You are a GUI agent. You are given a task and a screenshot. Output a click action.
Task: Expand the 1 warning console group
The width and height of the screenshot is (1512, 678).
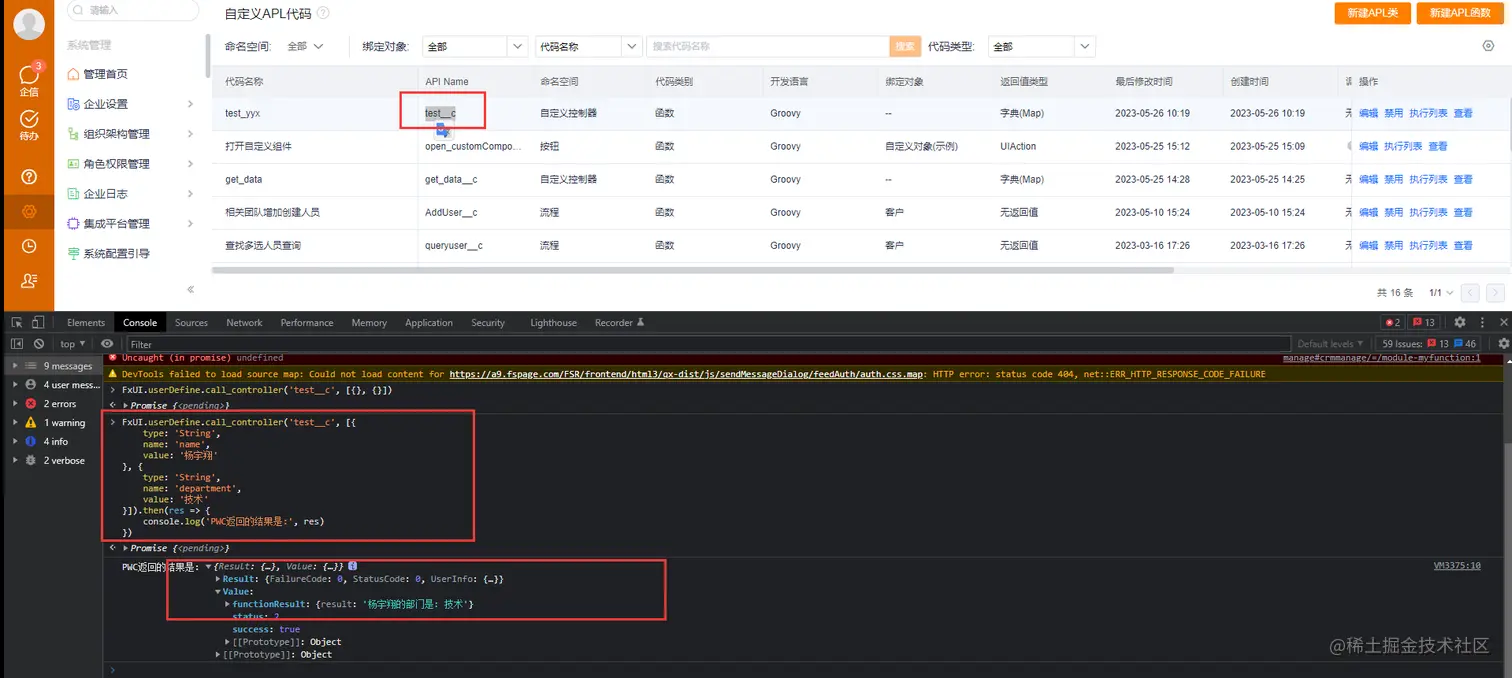pos(14,423)
